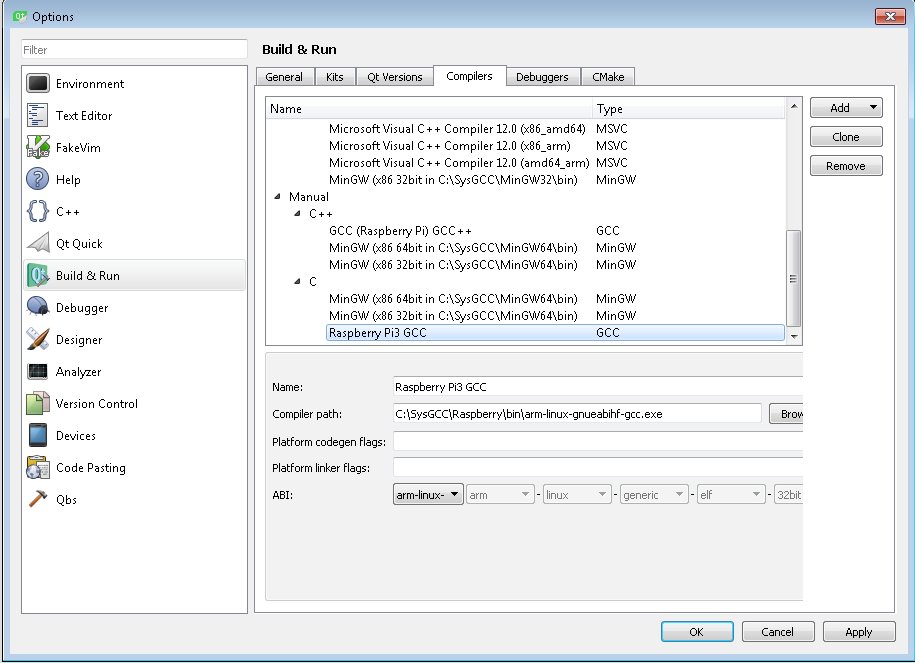Close the Options dialog
Screen dimensions: 915x663
tap(890, 16)
